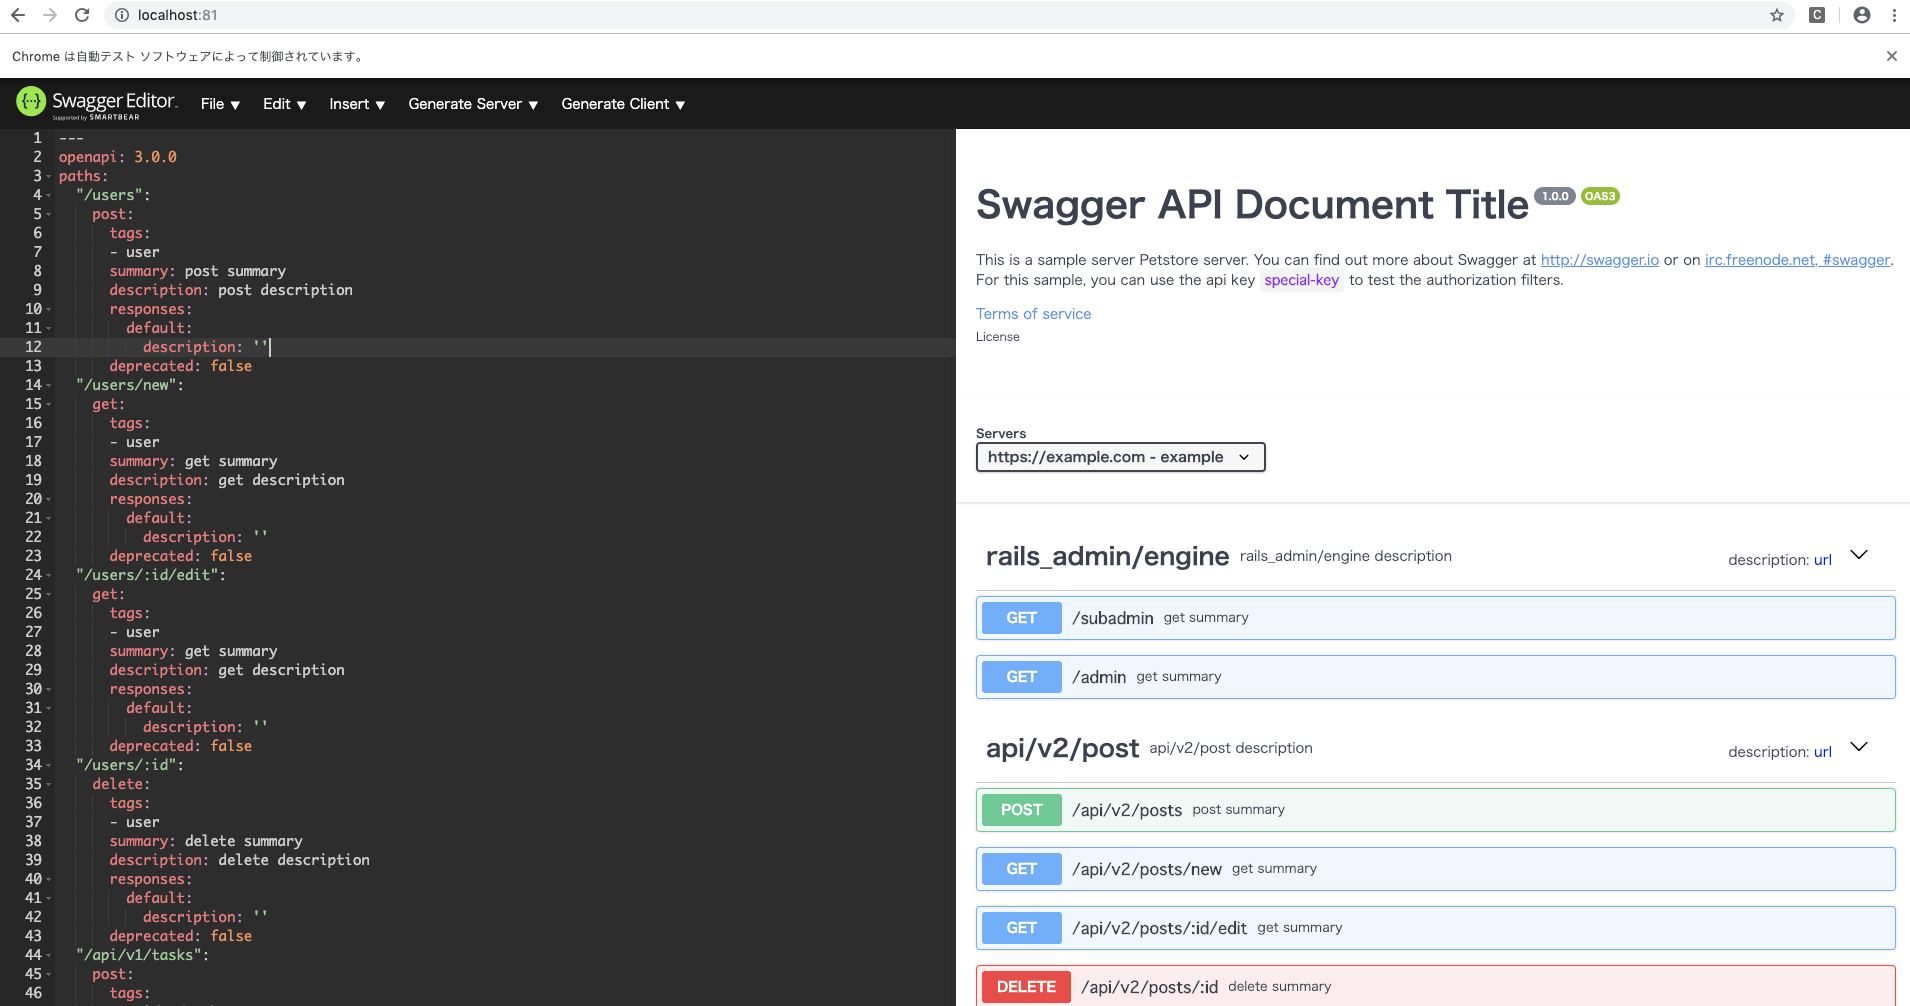Click the Terms of service link
Image resolution: width=1910 pixels, height=1006 pixels.
pyautogui.click(x=1032, y=313)
